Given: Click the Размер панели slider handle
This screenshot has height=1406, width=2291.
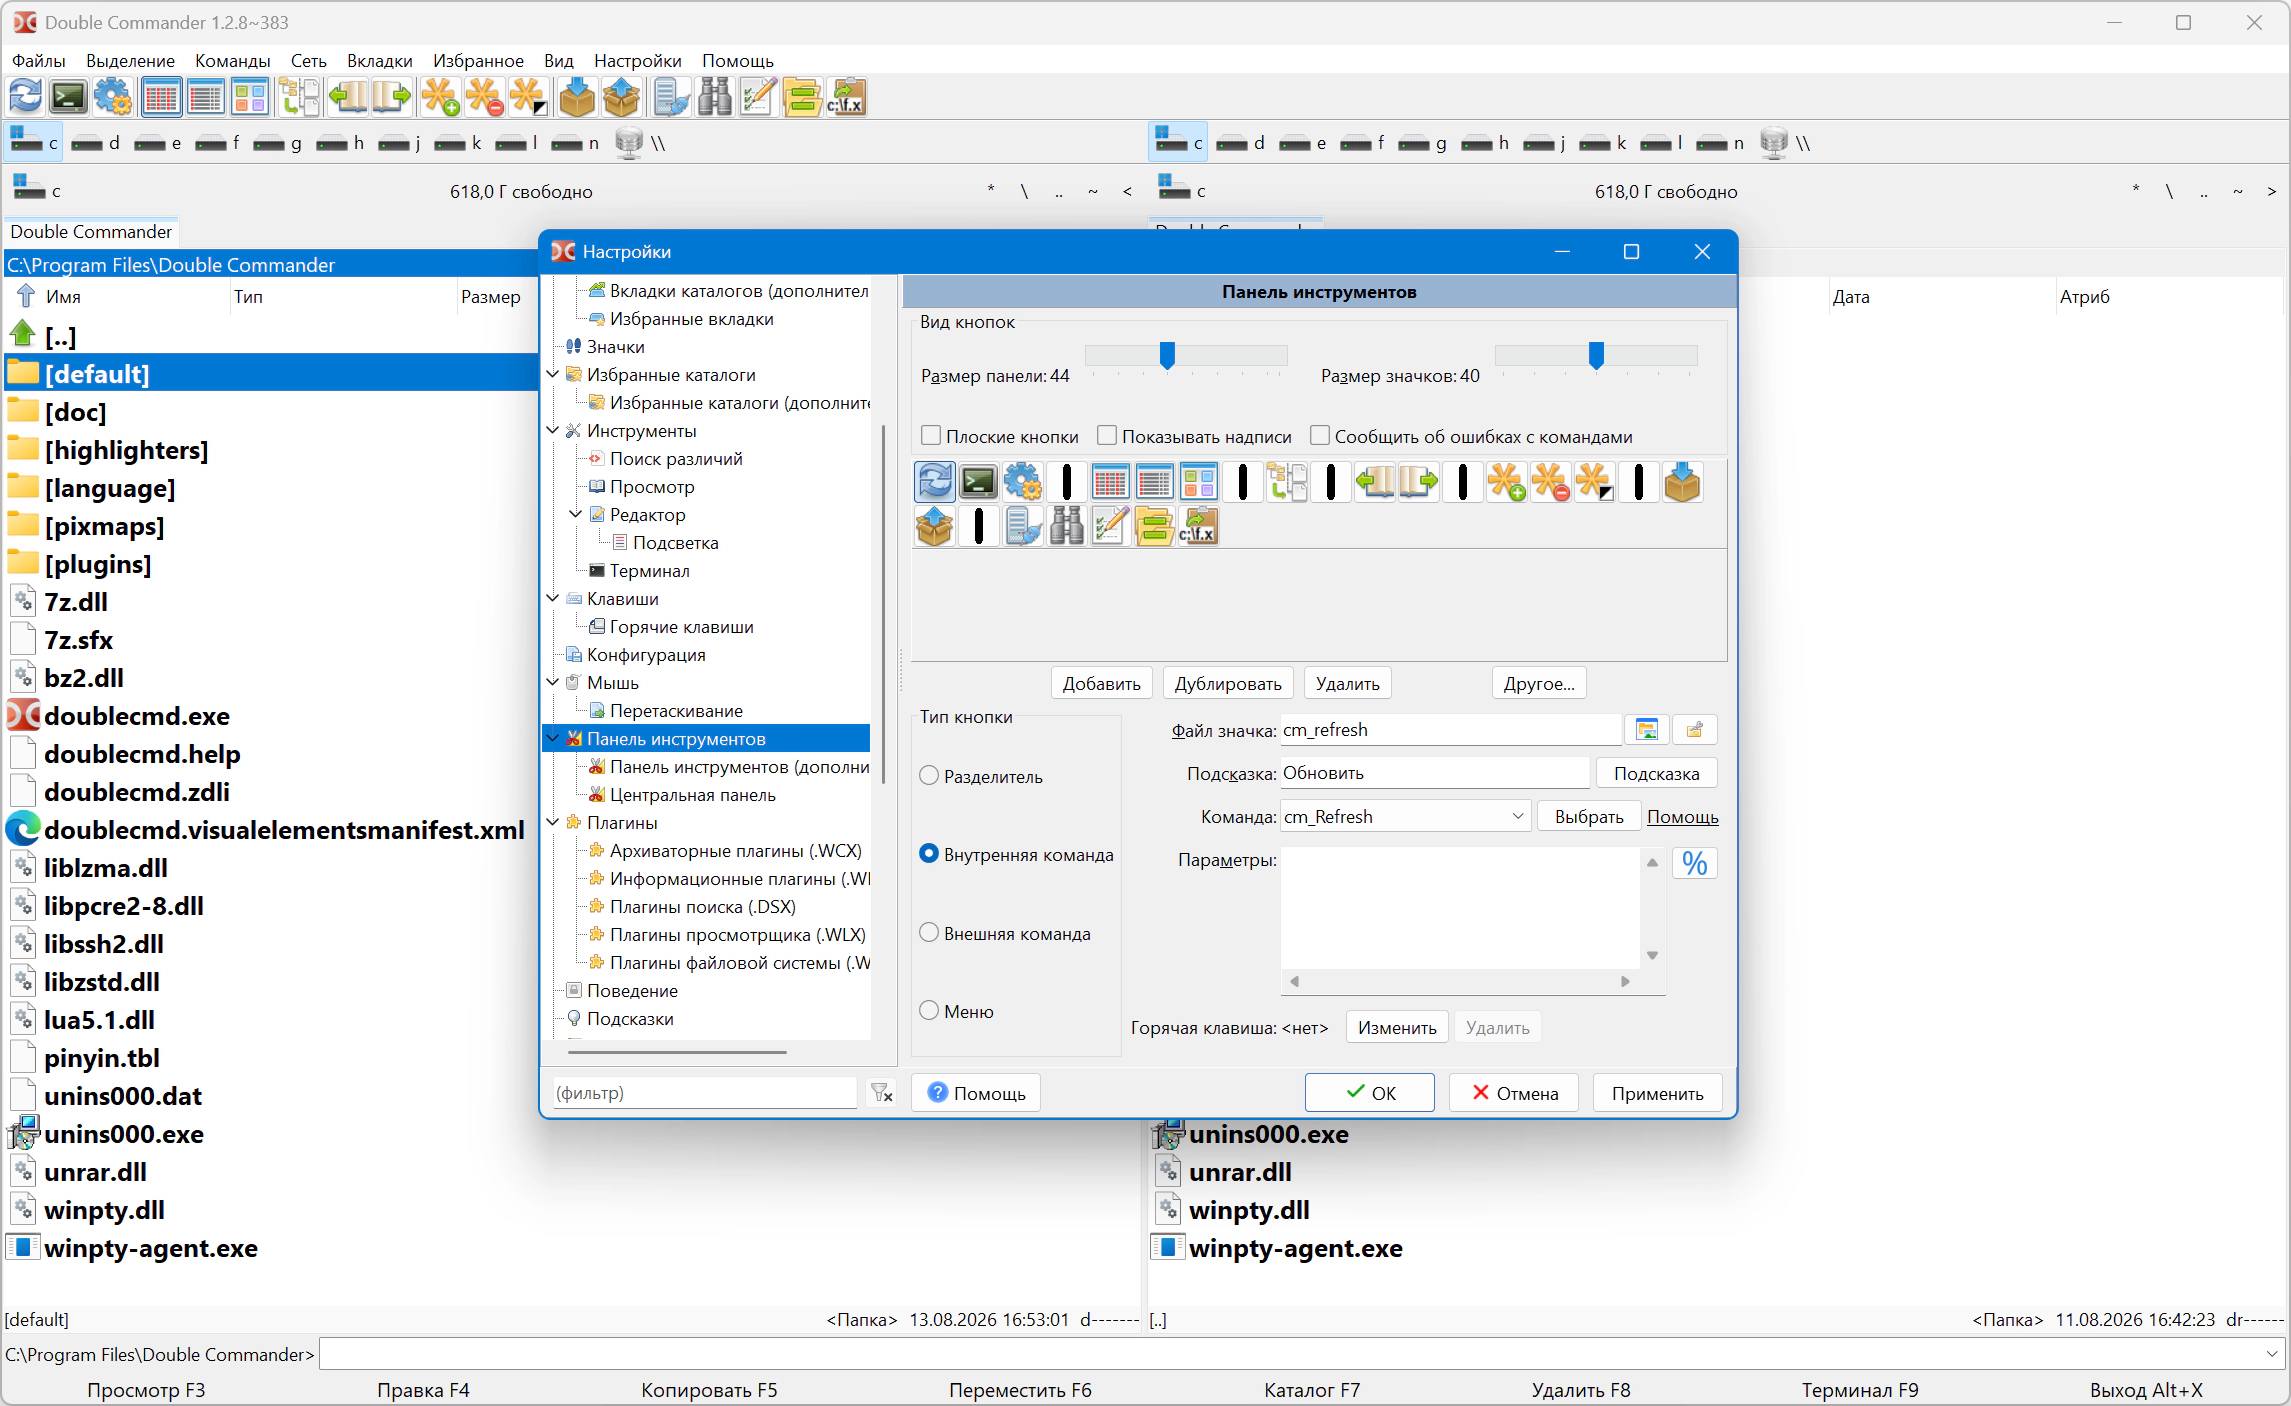Looking at the screenshot, I should click(x=1167, y=355).
